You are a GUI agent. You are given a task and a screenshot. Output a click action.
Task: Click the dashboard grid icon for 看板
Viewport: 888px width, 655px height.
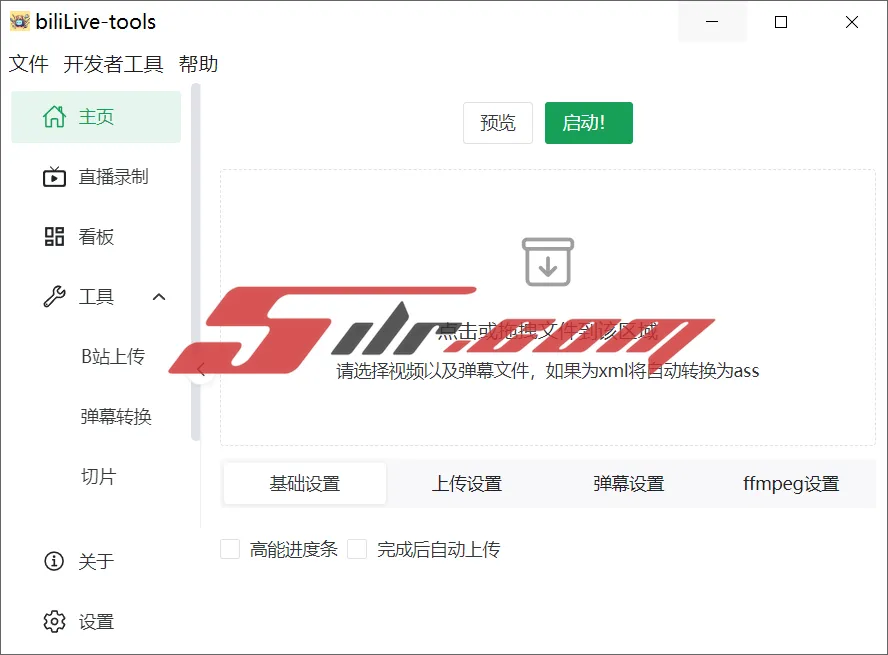coord(54,237)
